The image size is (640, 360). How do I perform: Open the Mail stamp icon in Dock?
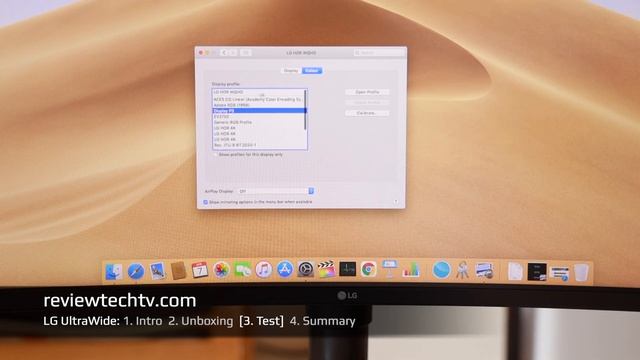[157, 271]
